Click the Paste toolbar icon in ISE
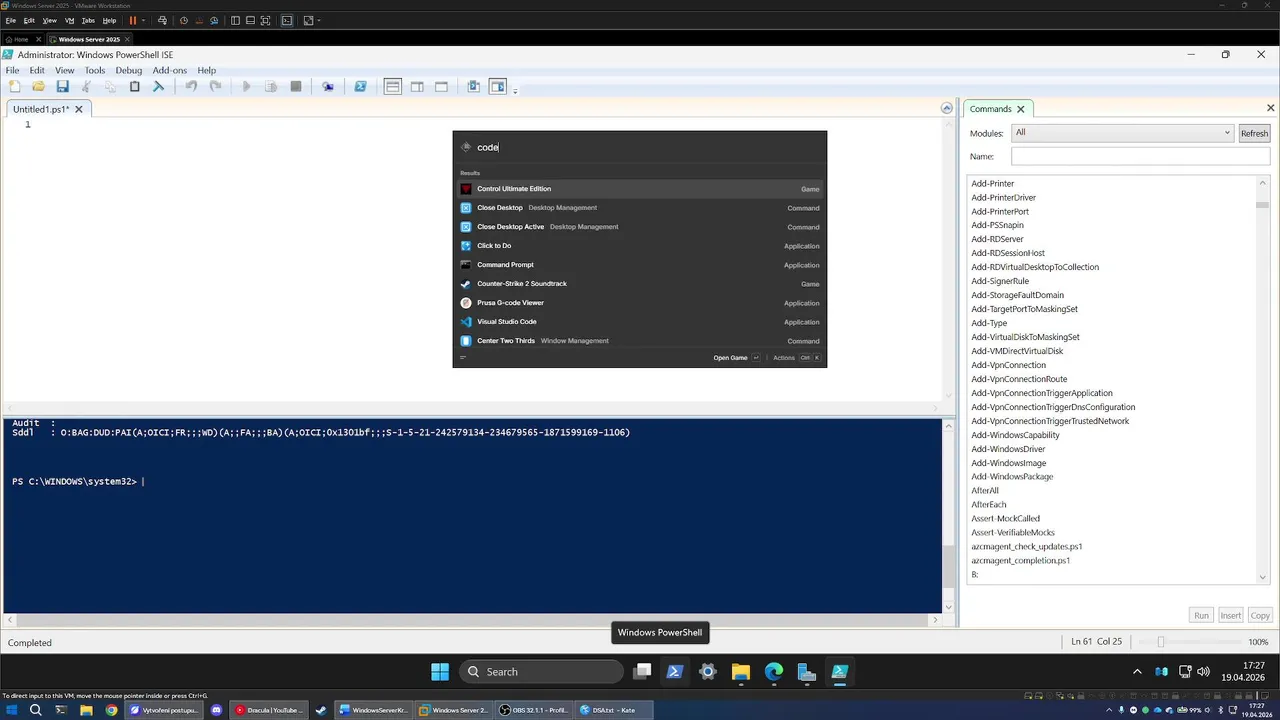 pyautogui.click(x=134, y=87)
